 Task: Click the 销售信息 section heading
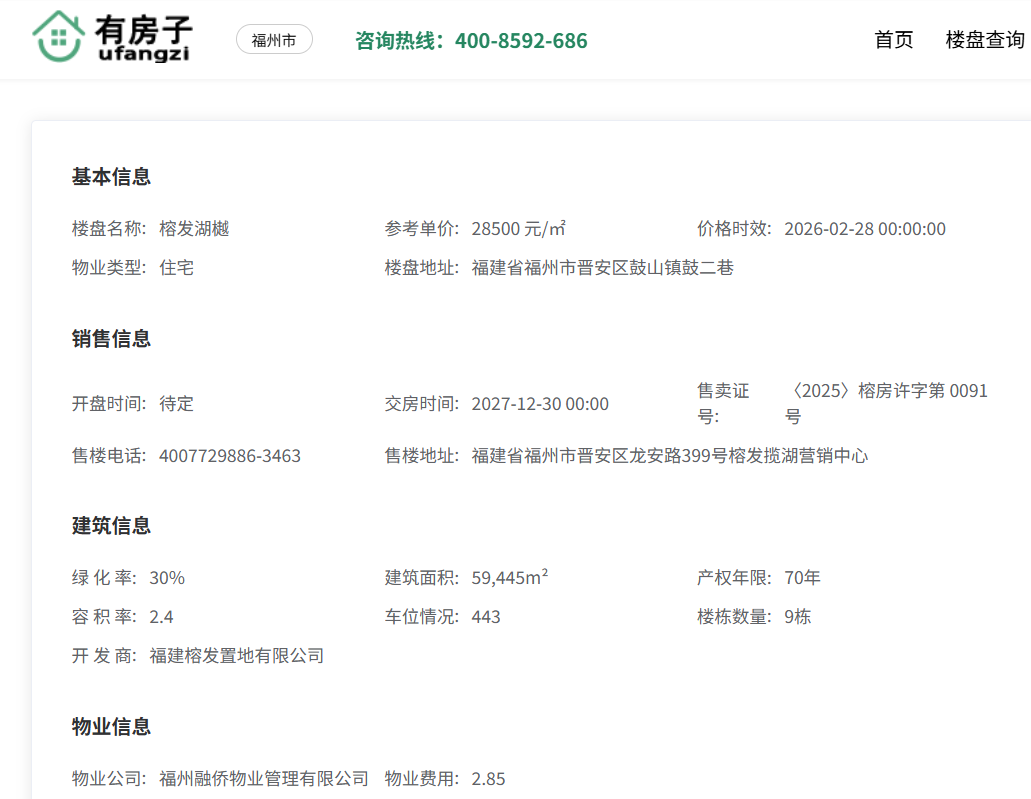[x=111, y=339]
